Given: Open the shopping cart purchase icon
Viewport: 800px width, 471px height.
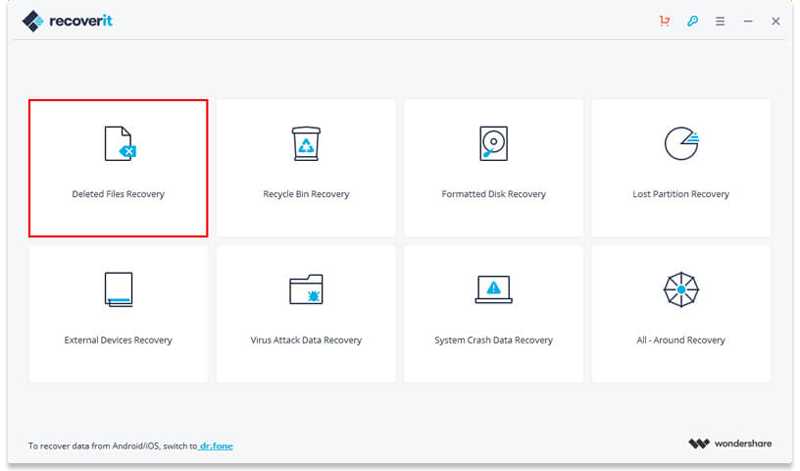Looking at the screenshot, I should coord(664,21).
